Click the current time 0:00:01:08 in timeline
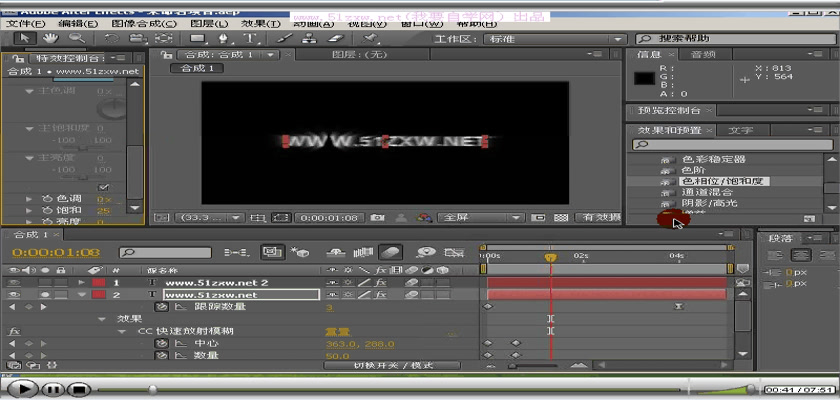The width and height of the screenshot is (840, 400). pos(56,252)
